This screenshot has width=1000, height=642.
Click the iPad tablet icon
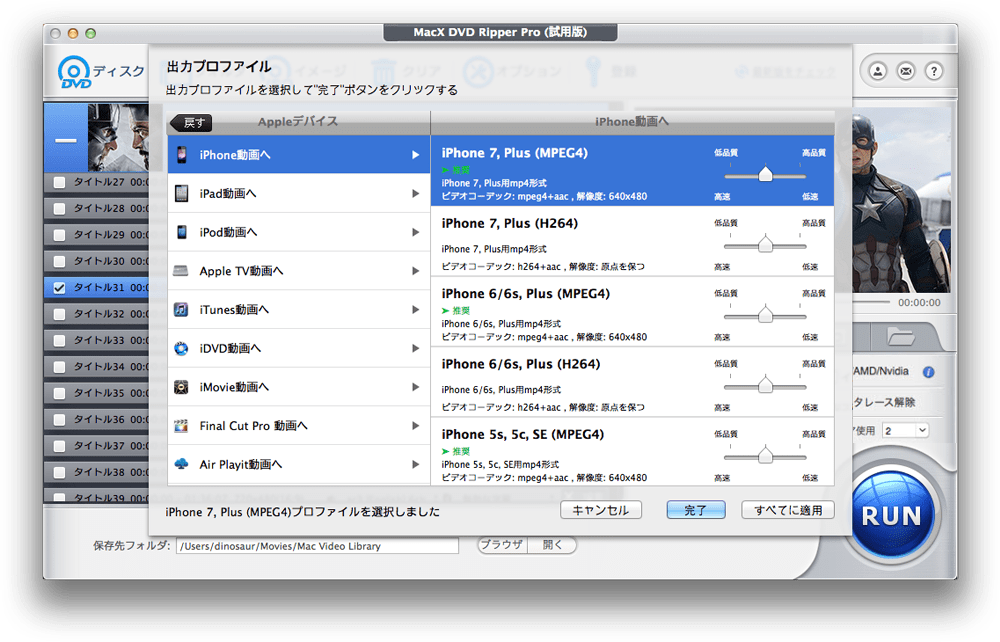pyautogui.click(x=182, y=193)
